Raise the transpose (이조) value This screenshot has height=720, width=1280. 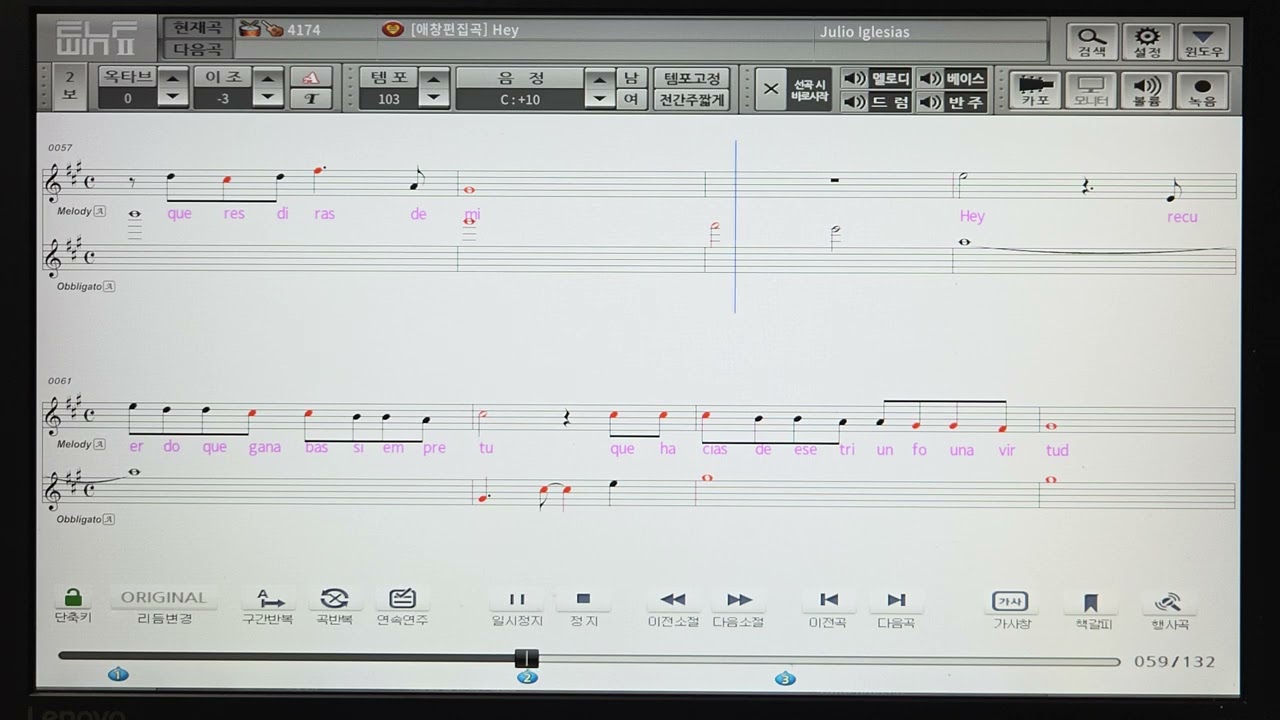[x=268, y=78]
